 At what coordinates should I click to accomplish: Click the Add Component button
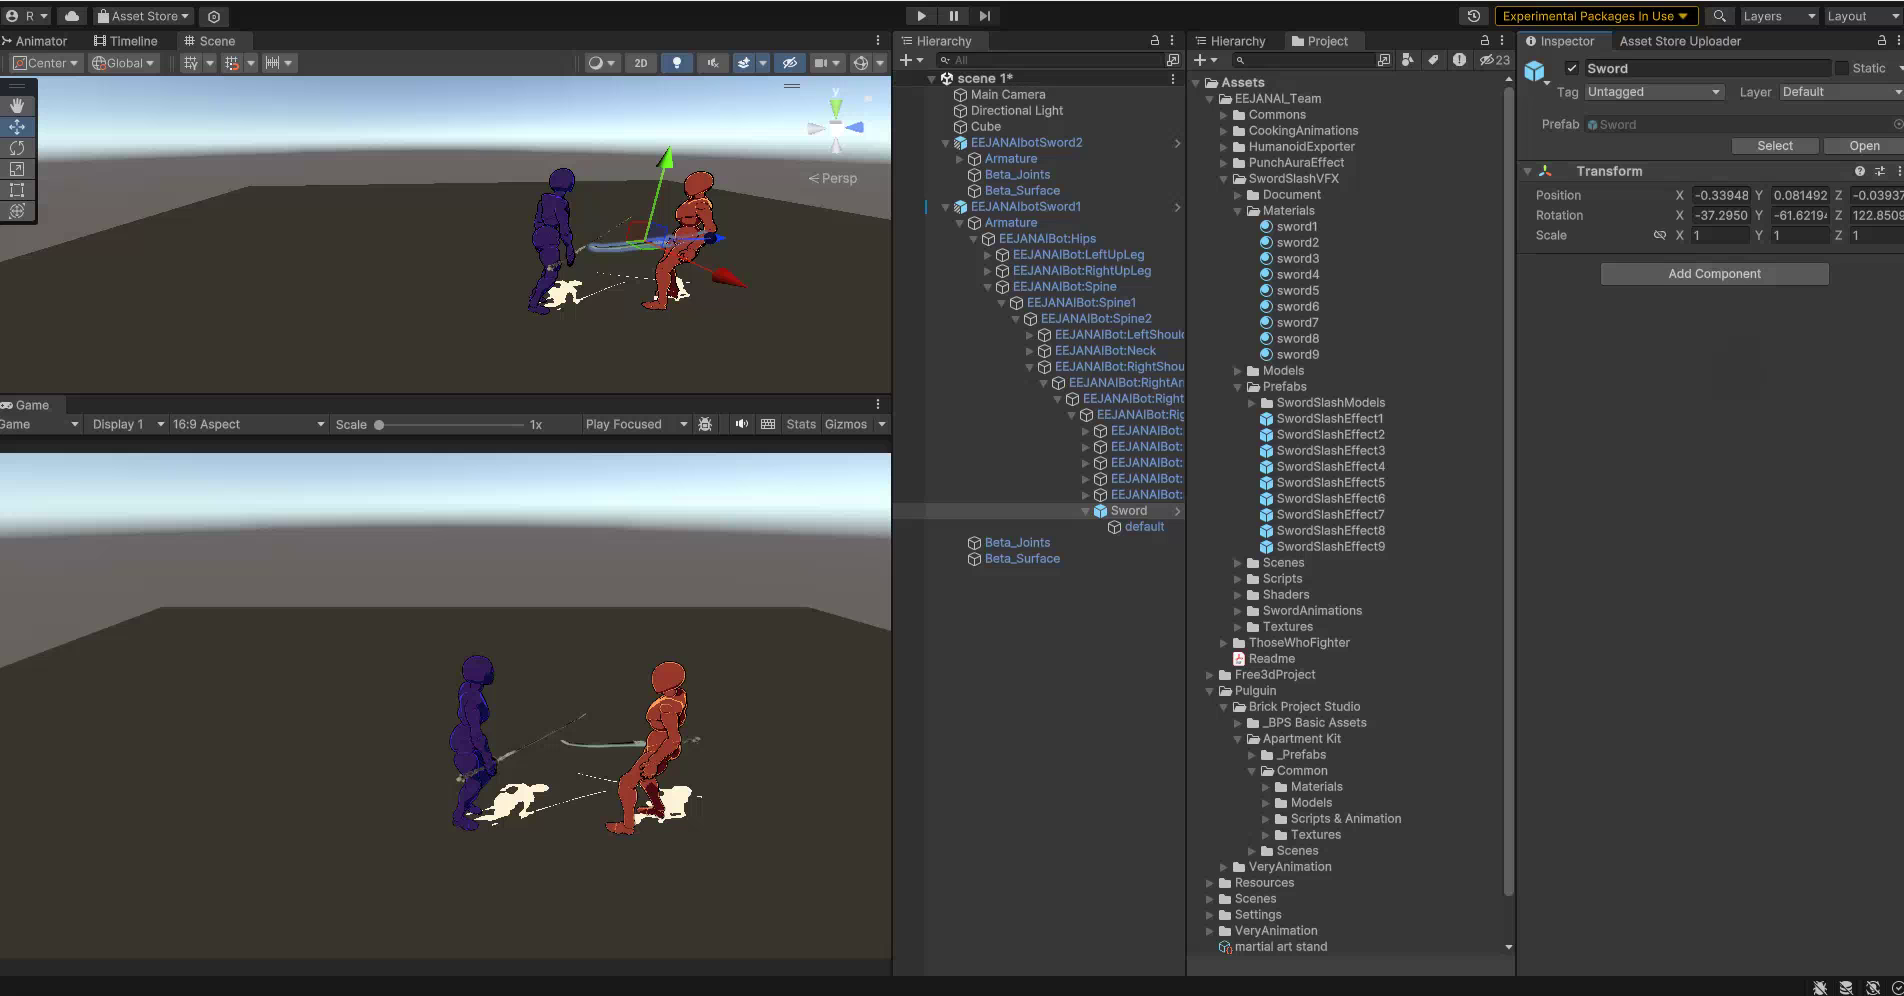[1714, 274]
